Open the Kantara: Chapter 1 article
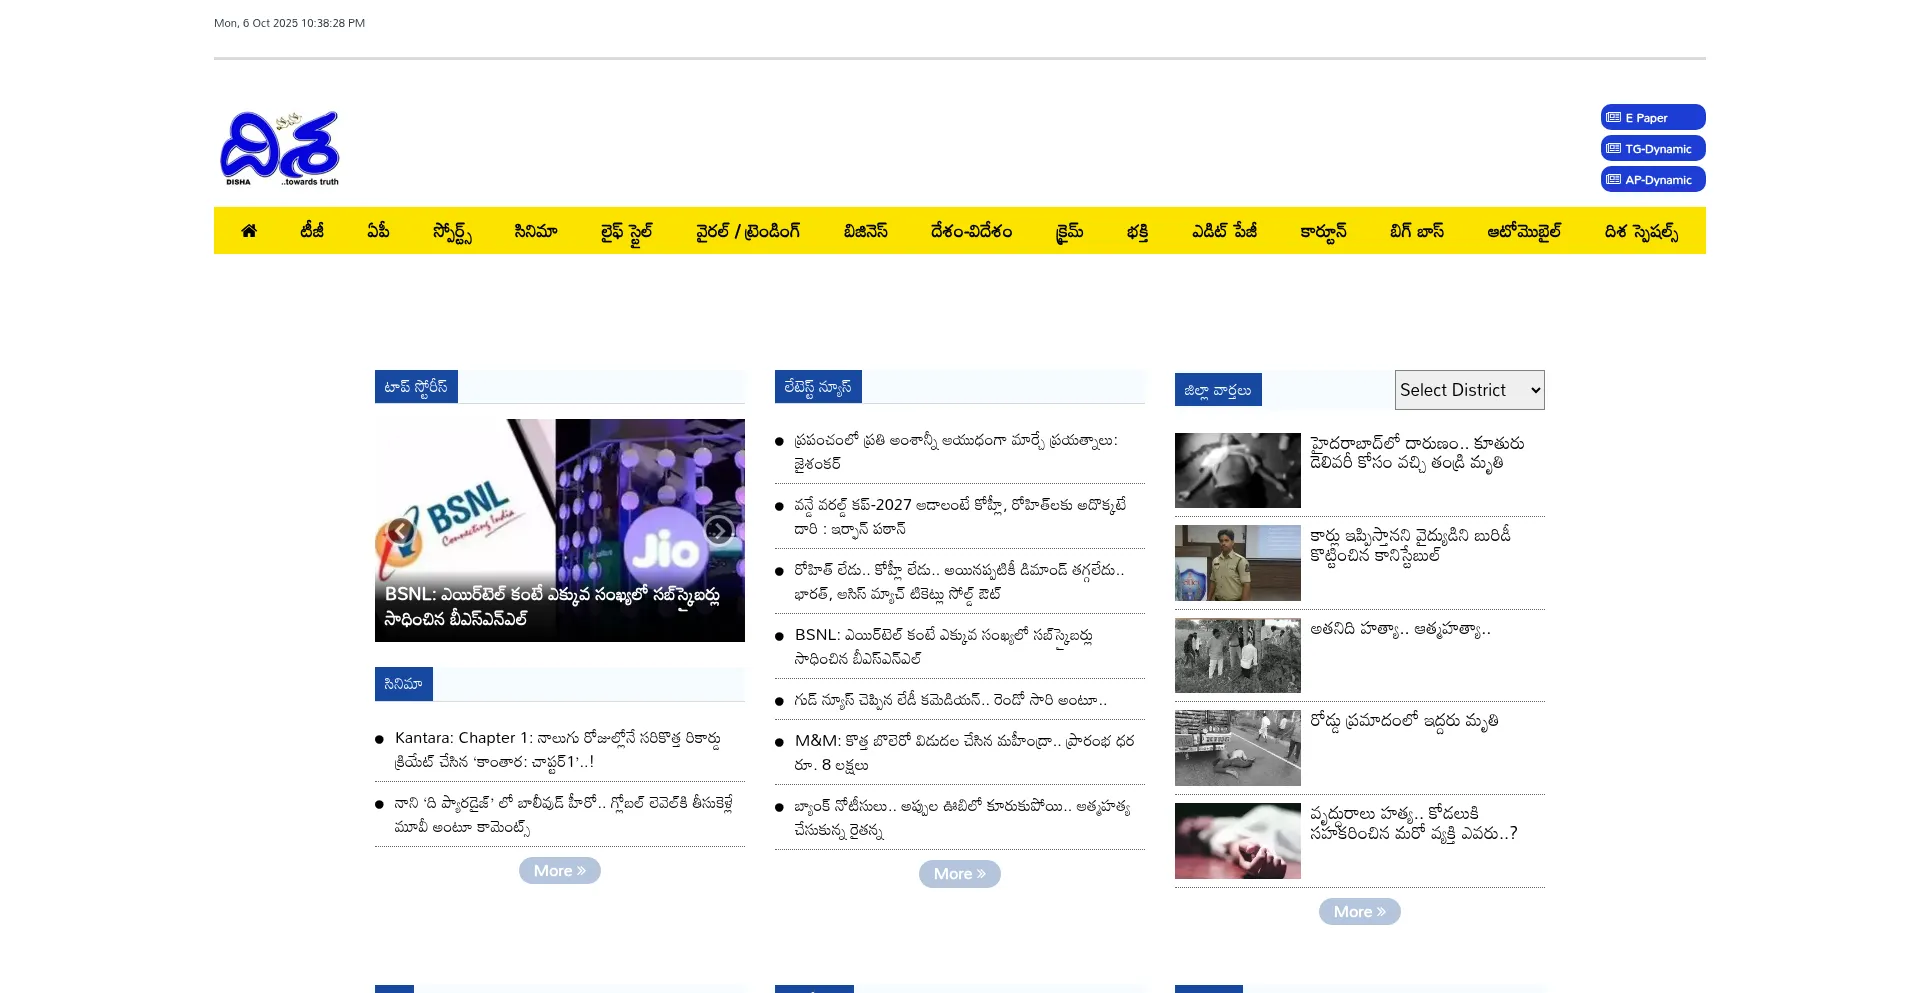This screenshot has width=1920, height=993. (557, 749)
